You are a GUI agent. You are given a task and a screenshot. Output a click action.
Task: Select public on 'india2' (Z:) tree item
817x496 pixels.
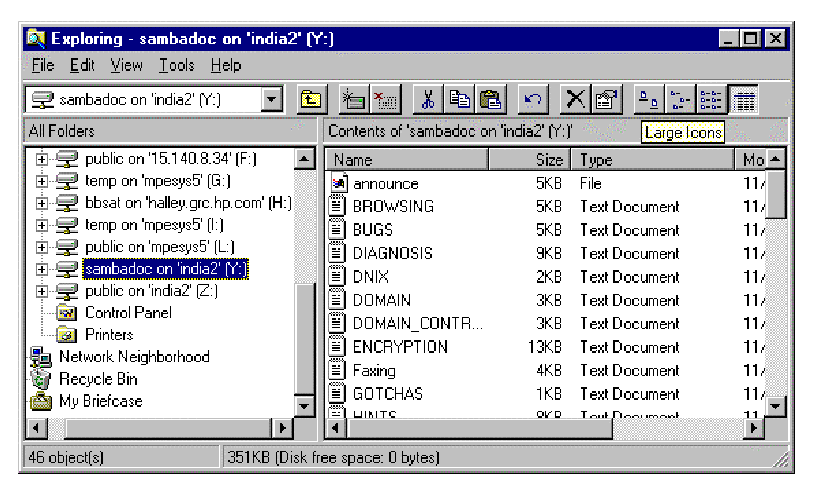pos(151,291)
